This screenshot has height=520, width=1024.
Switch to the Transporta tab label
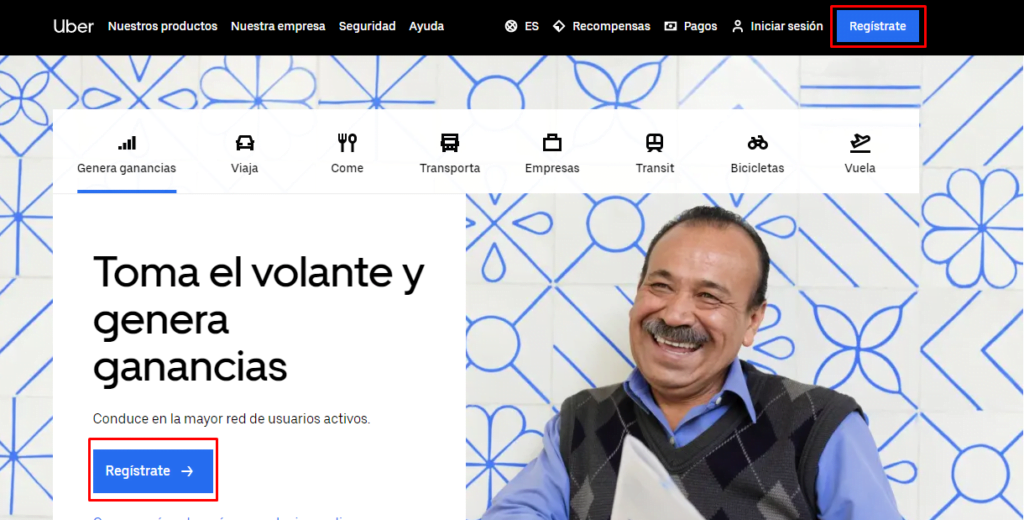pos(449,168)
